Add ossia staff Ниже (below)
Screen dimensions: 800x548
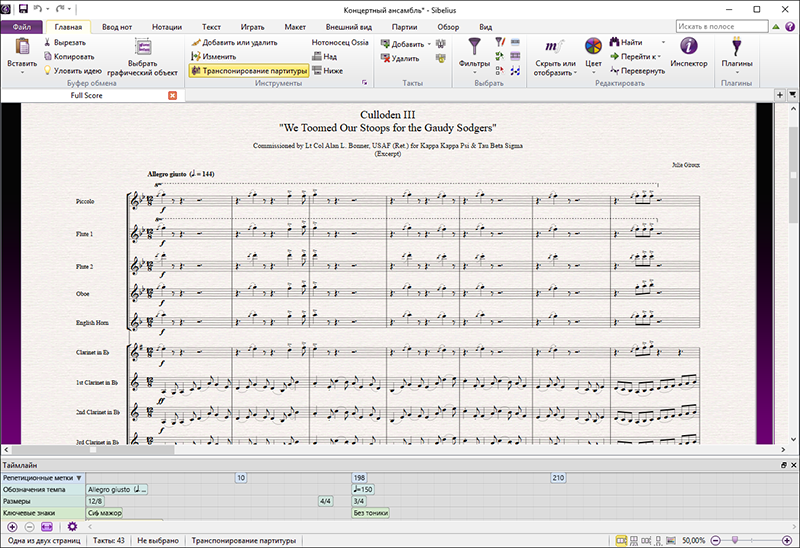click(x=328, y=70)
